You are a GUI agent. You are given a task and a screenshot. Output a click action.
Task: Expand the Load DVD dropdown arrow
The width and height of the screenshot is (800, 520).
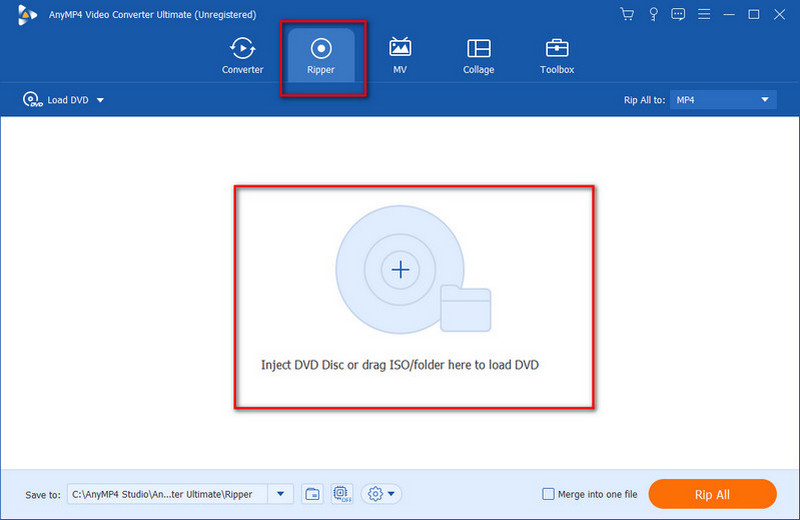100,100
